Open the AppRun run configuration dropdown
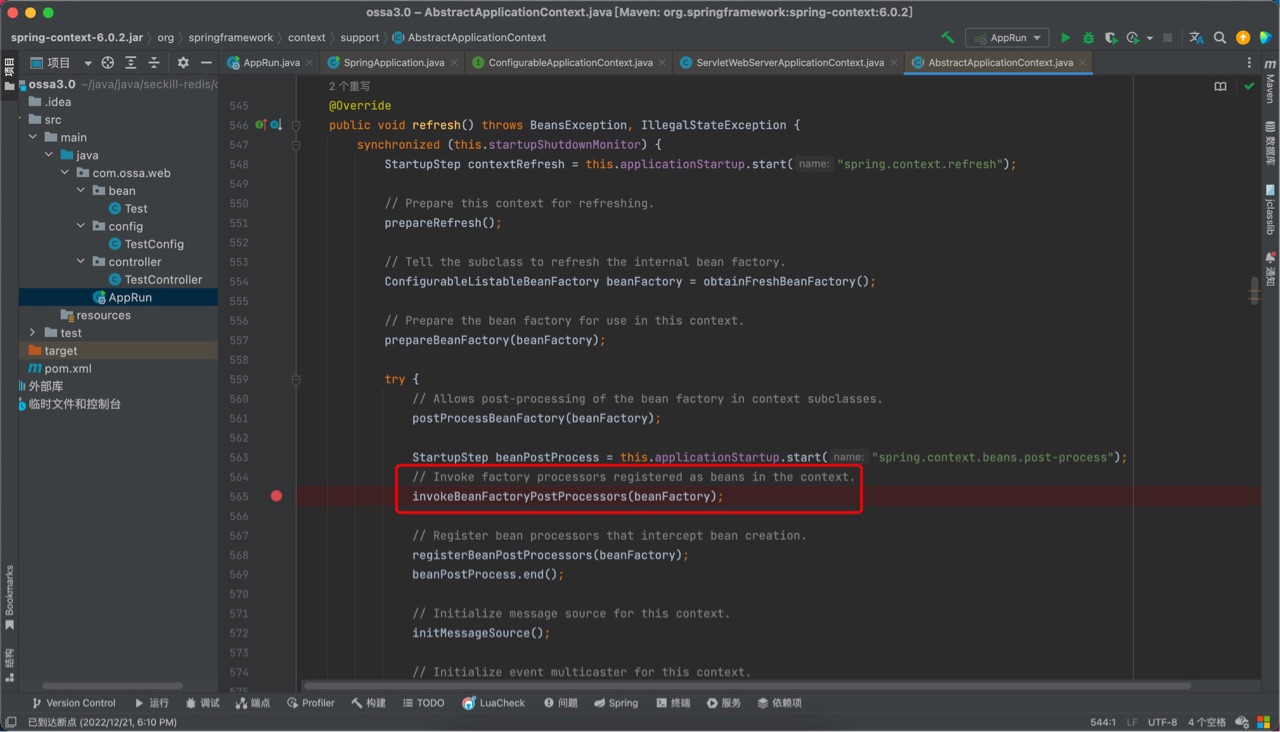 point(1008,38)
